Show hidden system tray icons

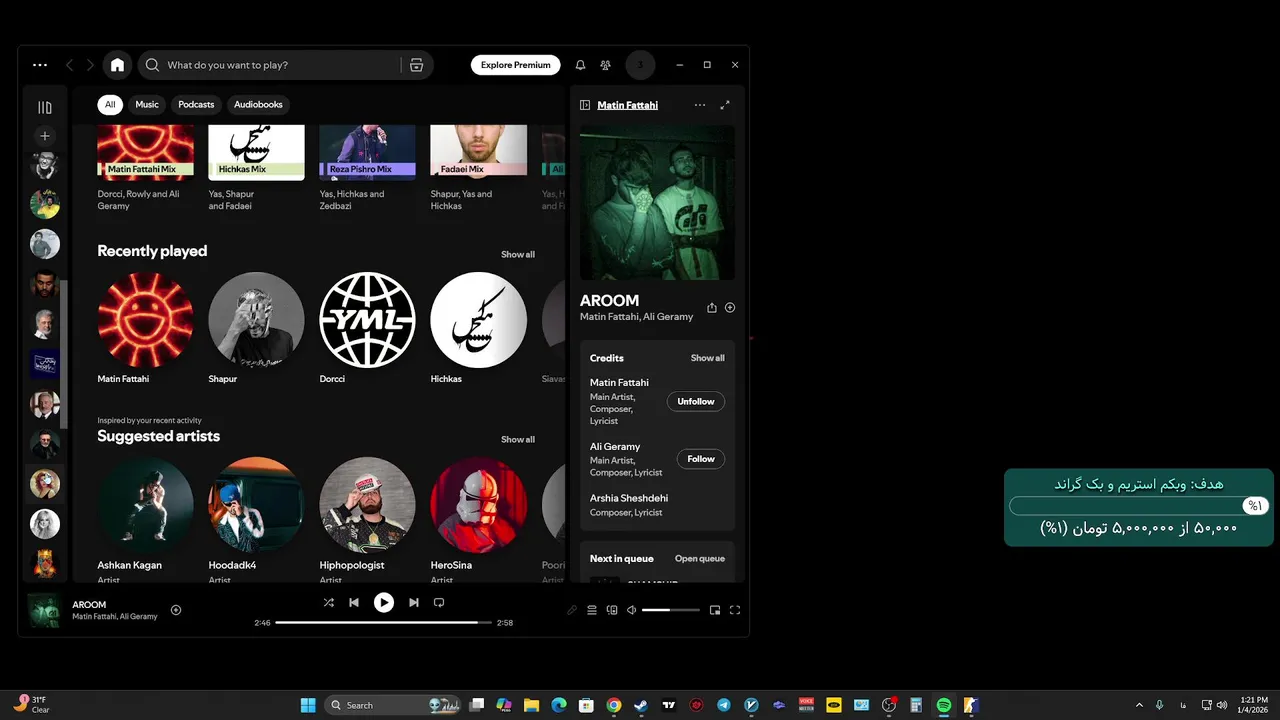(1139, 705)
